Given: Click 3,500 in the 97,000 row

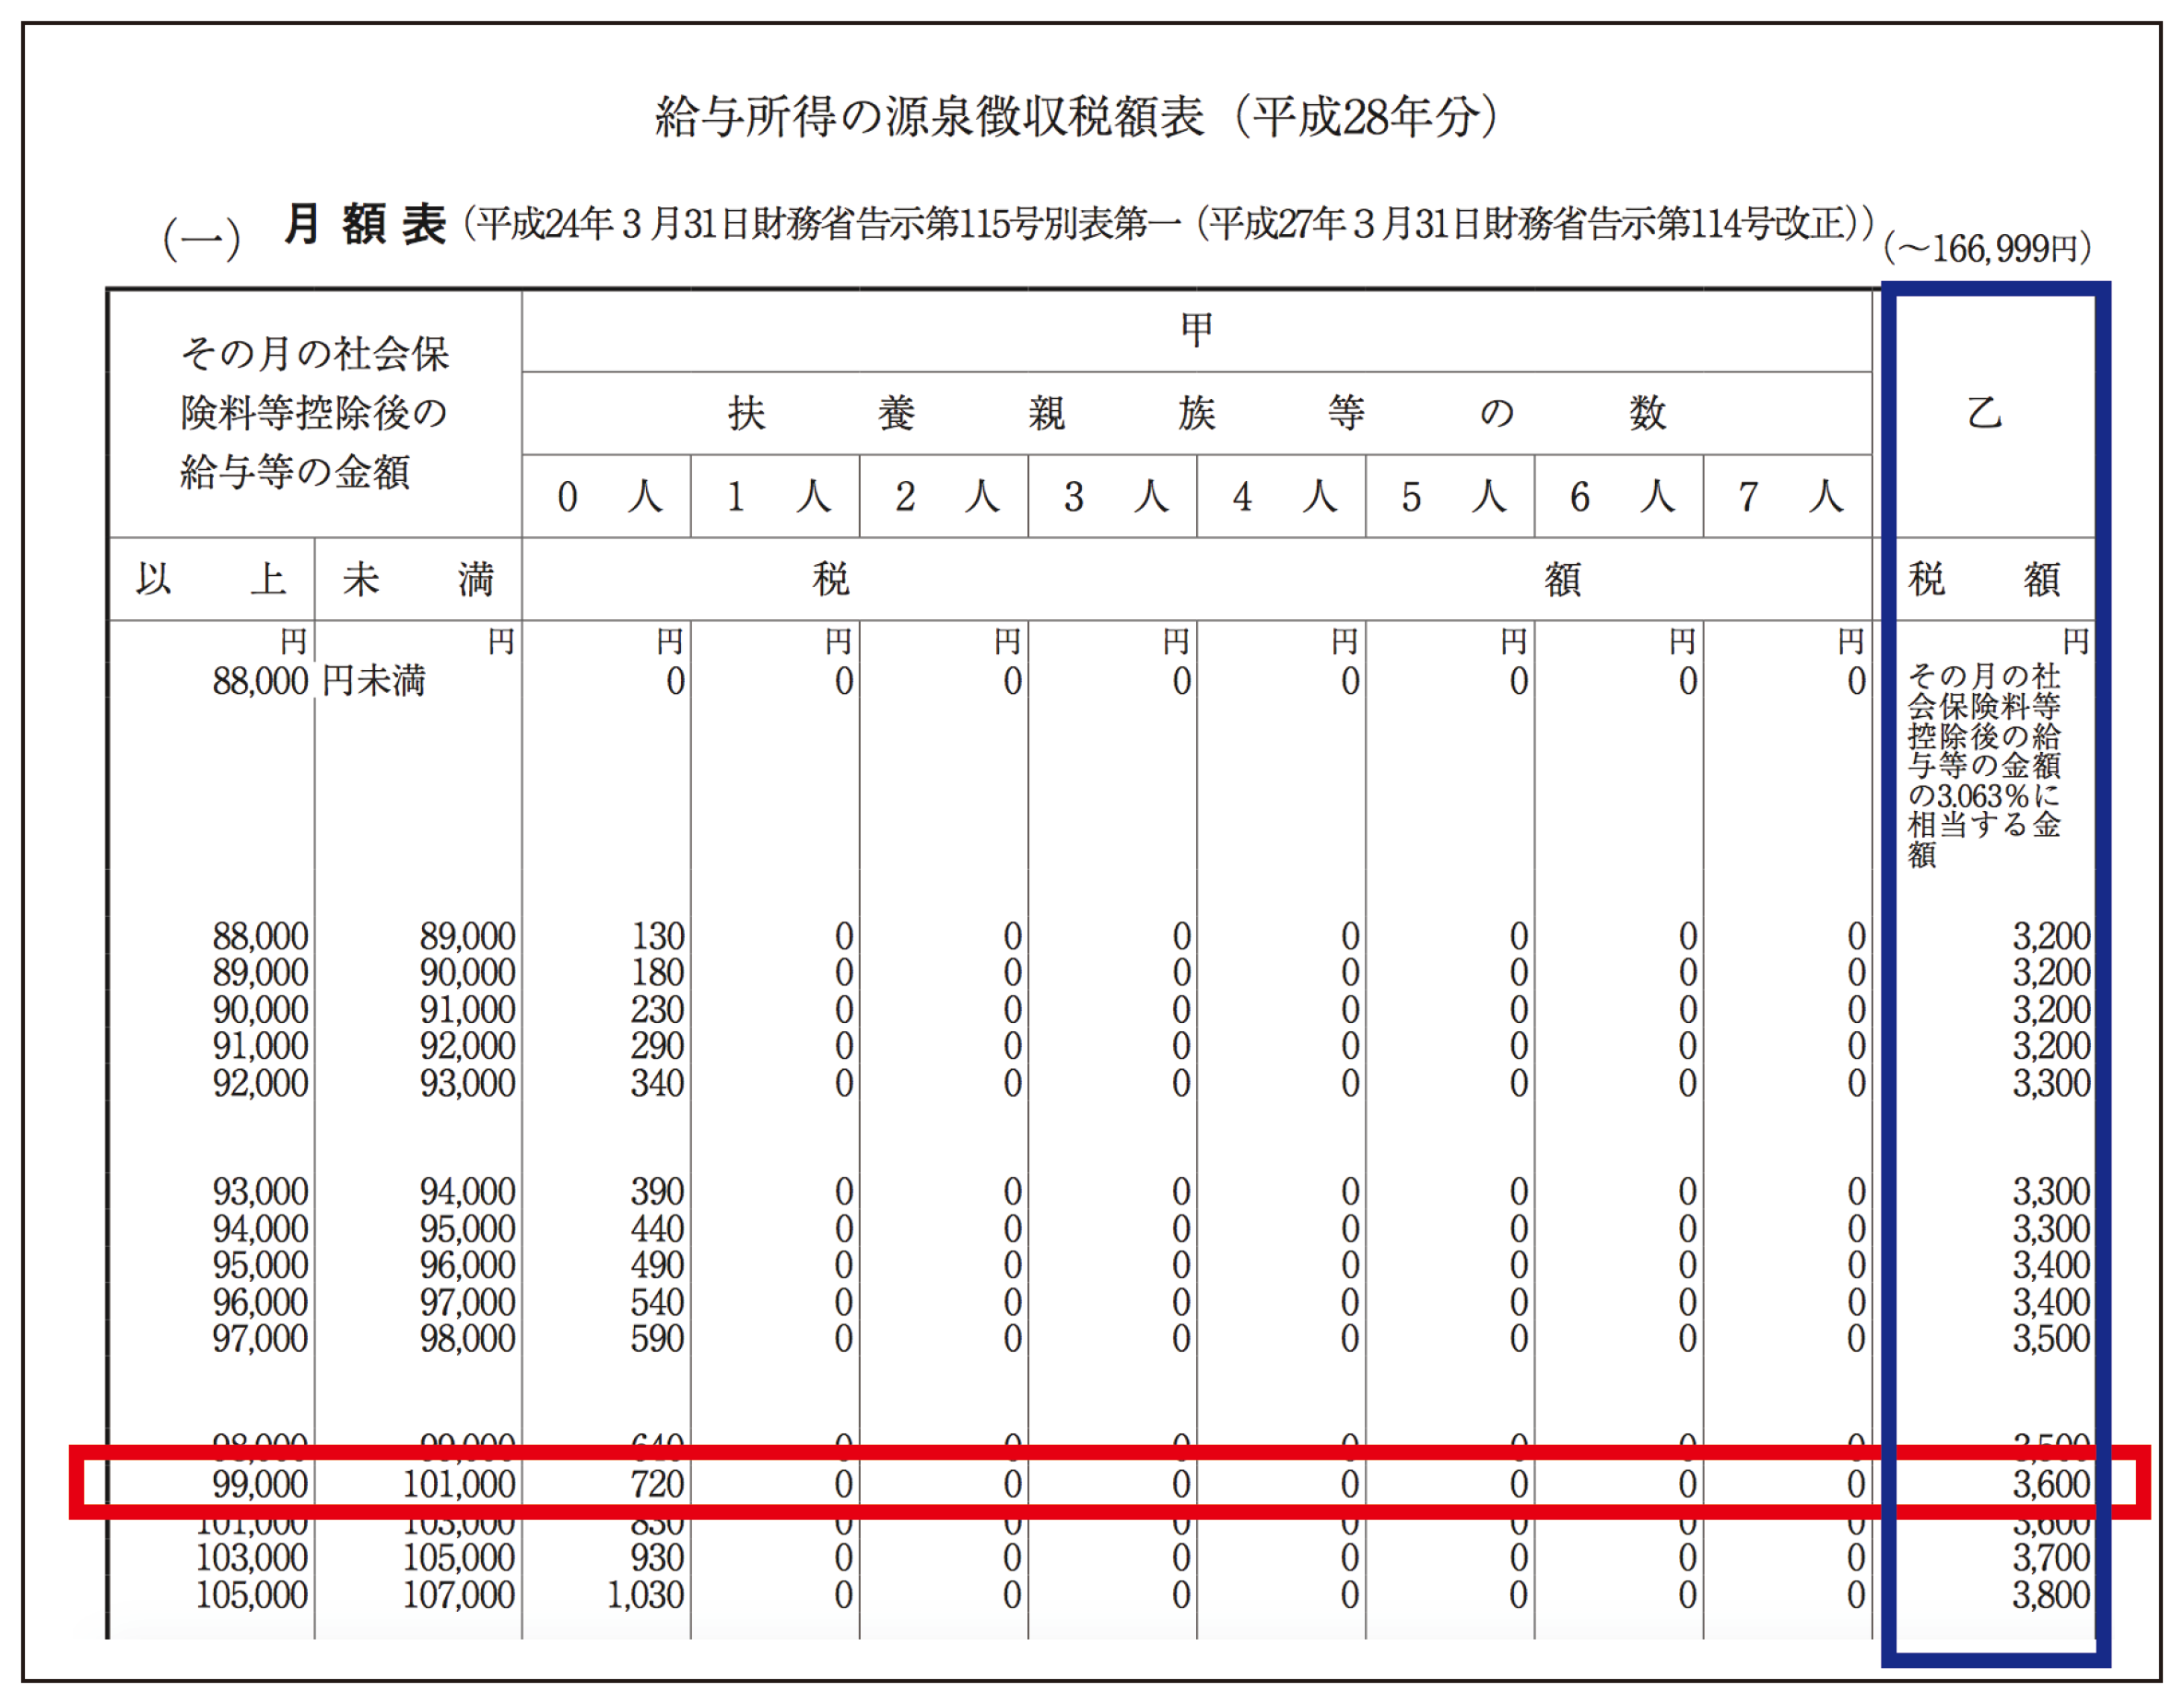Looking at the screenshot, I should coord(2051,1338).
